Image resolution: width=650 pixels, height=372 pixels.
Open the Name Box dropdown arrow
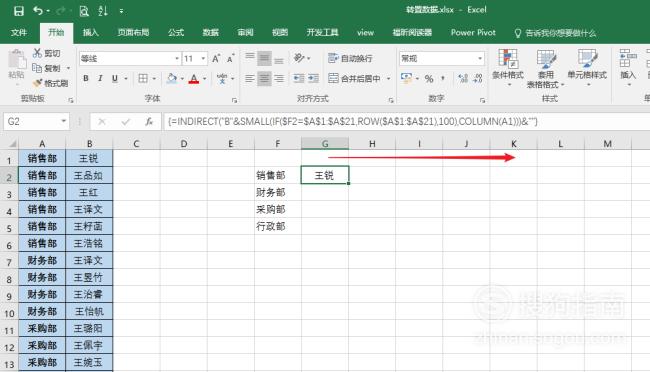(63, 121)
